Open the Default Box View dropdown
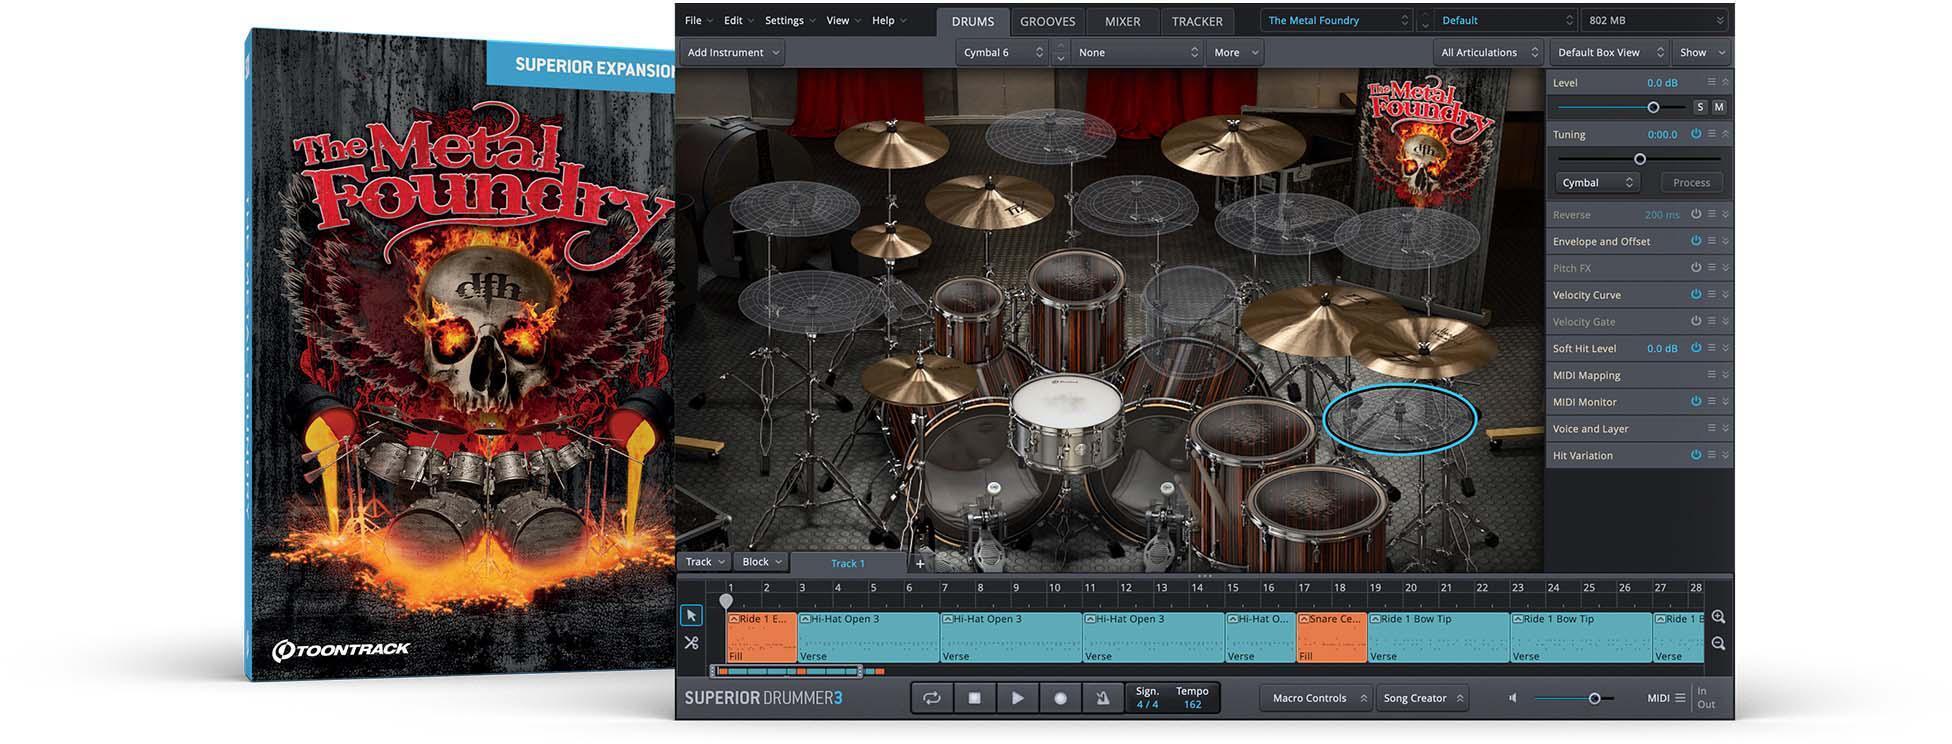This screenshot has height=744, width=1952. (1609, 52)
